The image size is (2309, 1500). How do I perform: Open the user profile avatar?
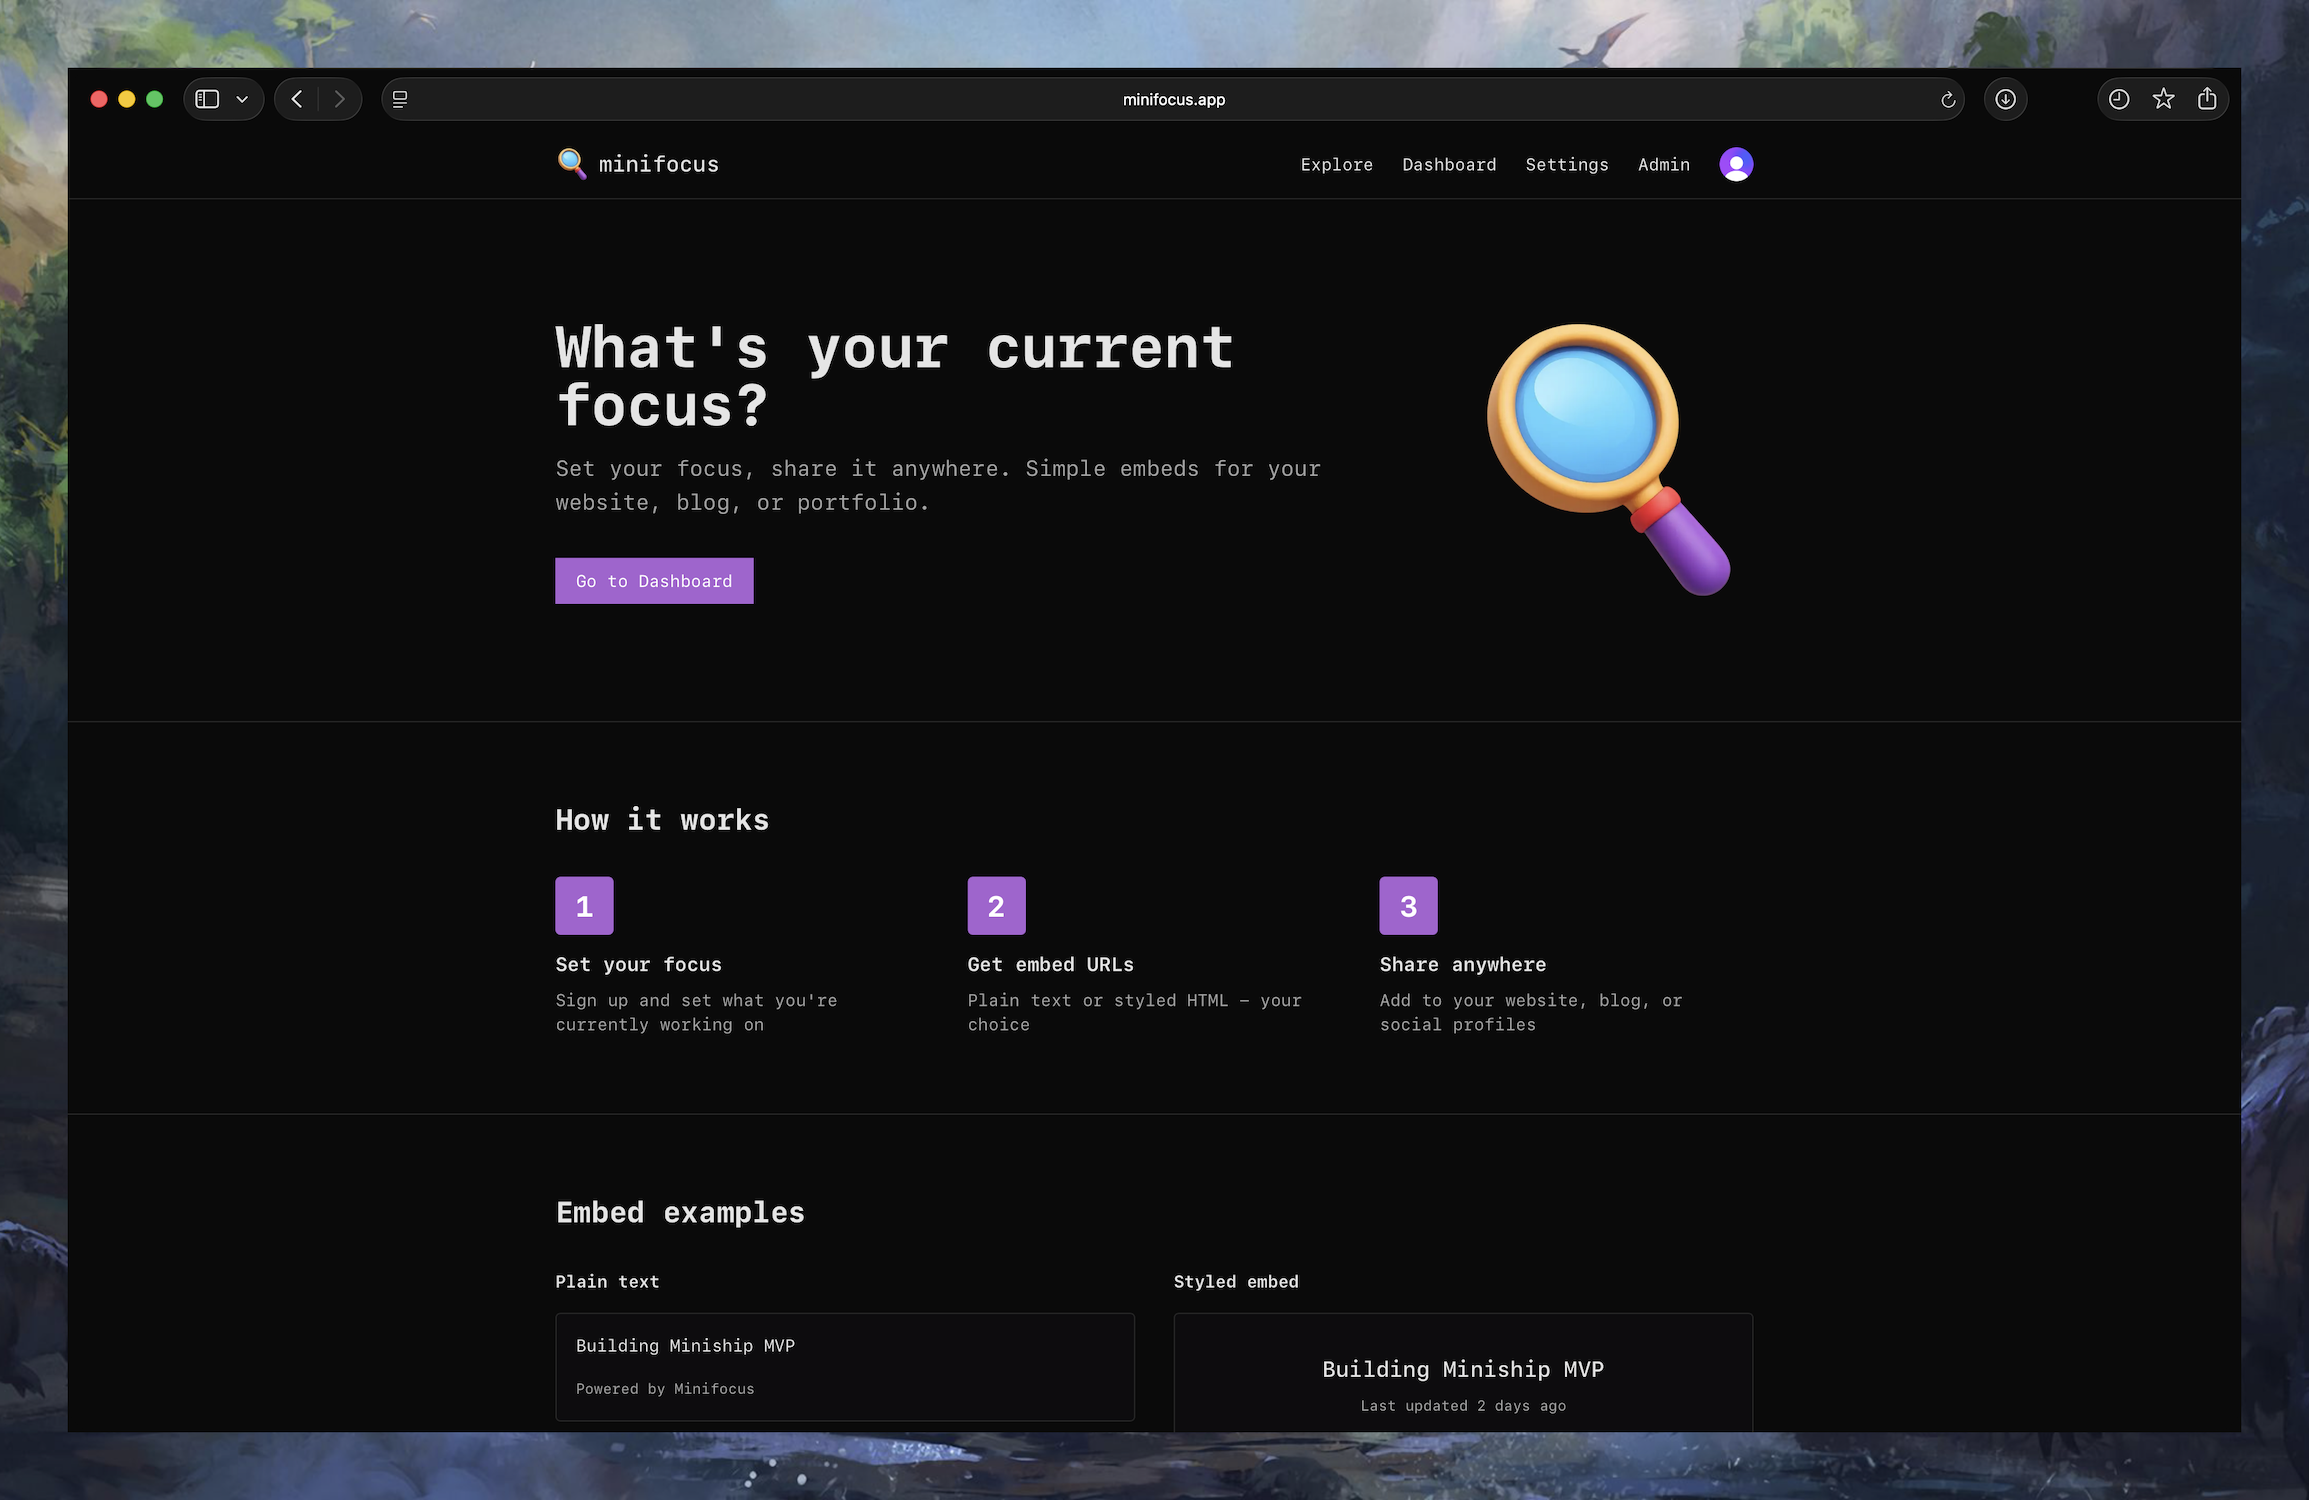(x=1735, y=164)
